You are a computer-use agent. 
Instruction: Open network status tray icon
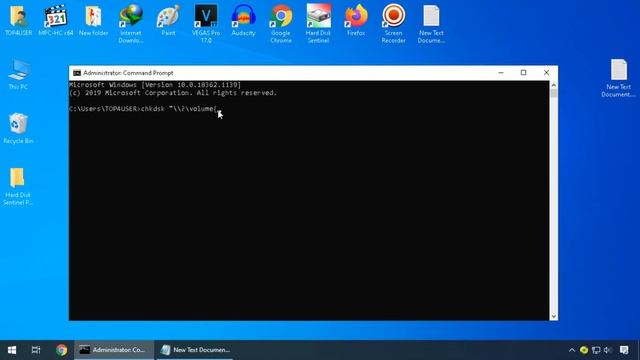596,350
